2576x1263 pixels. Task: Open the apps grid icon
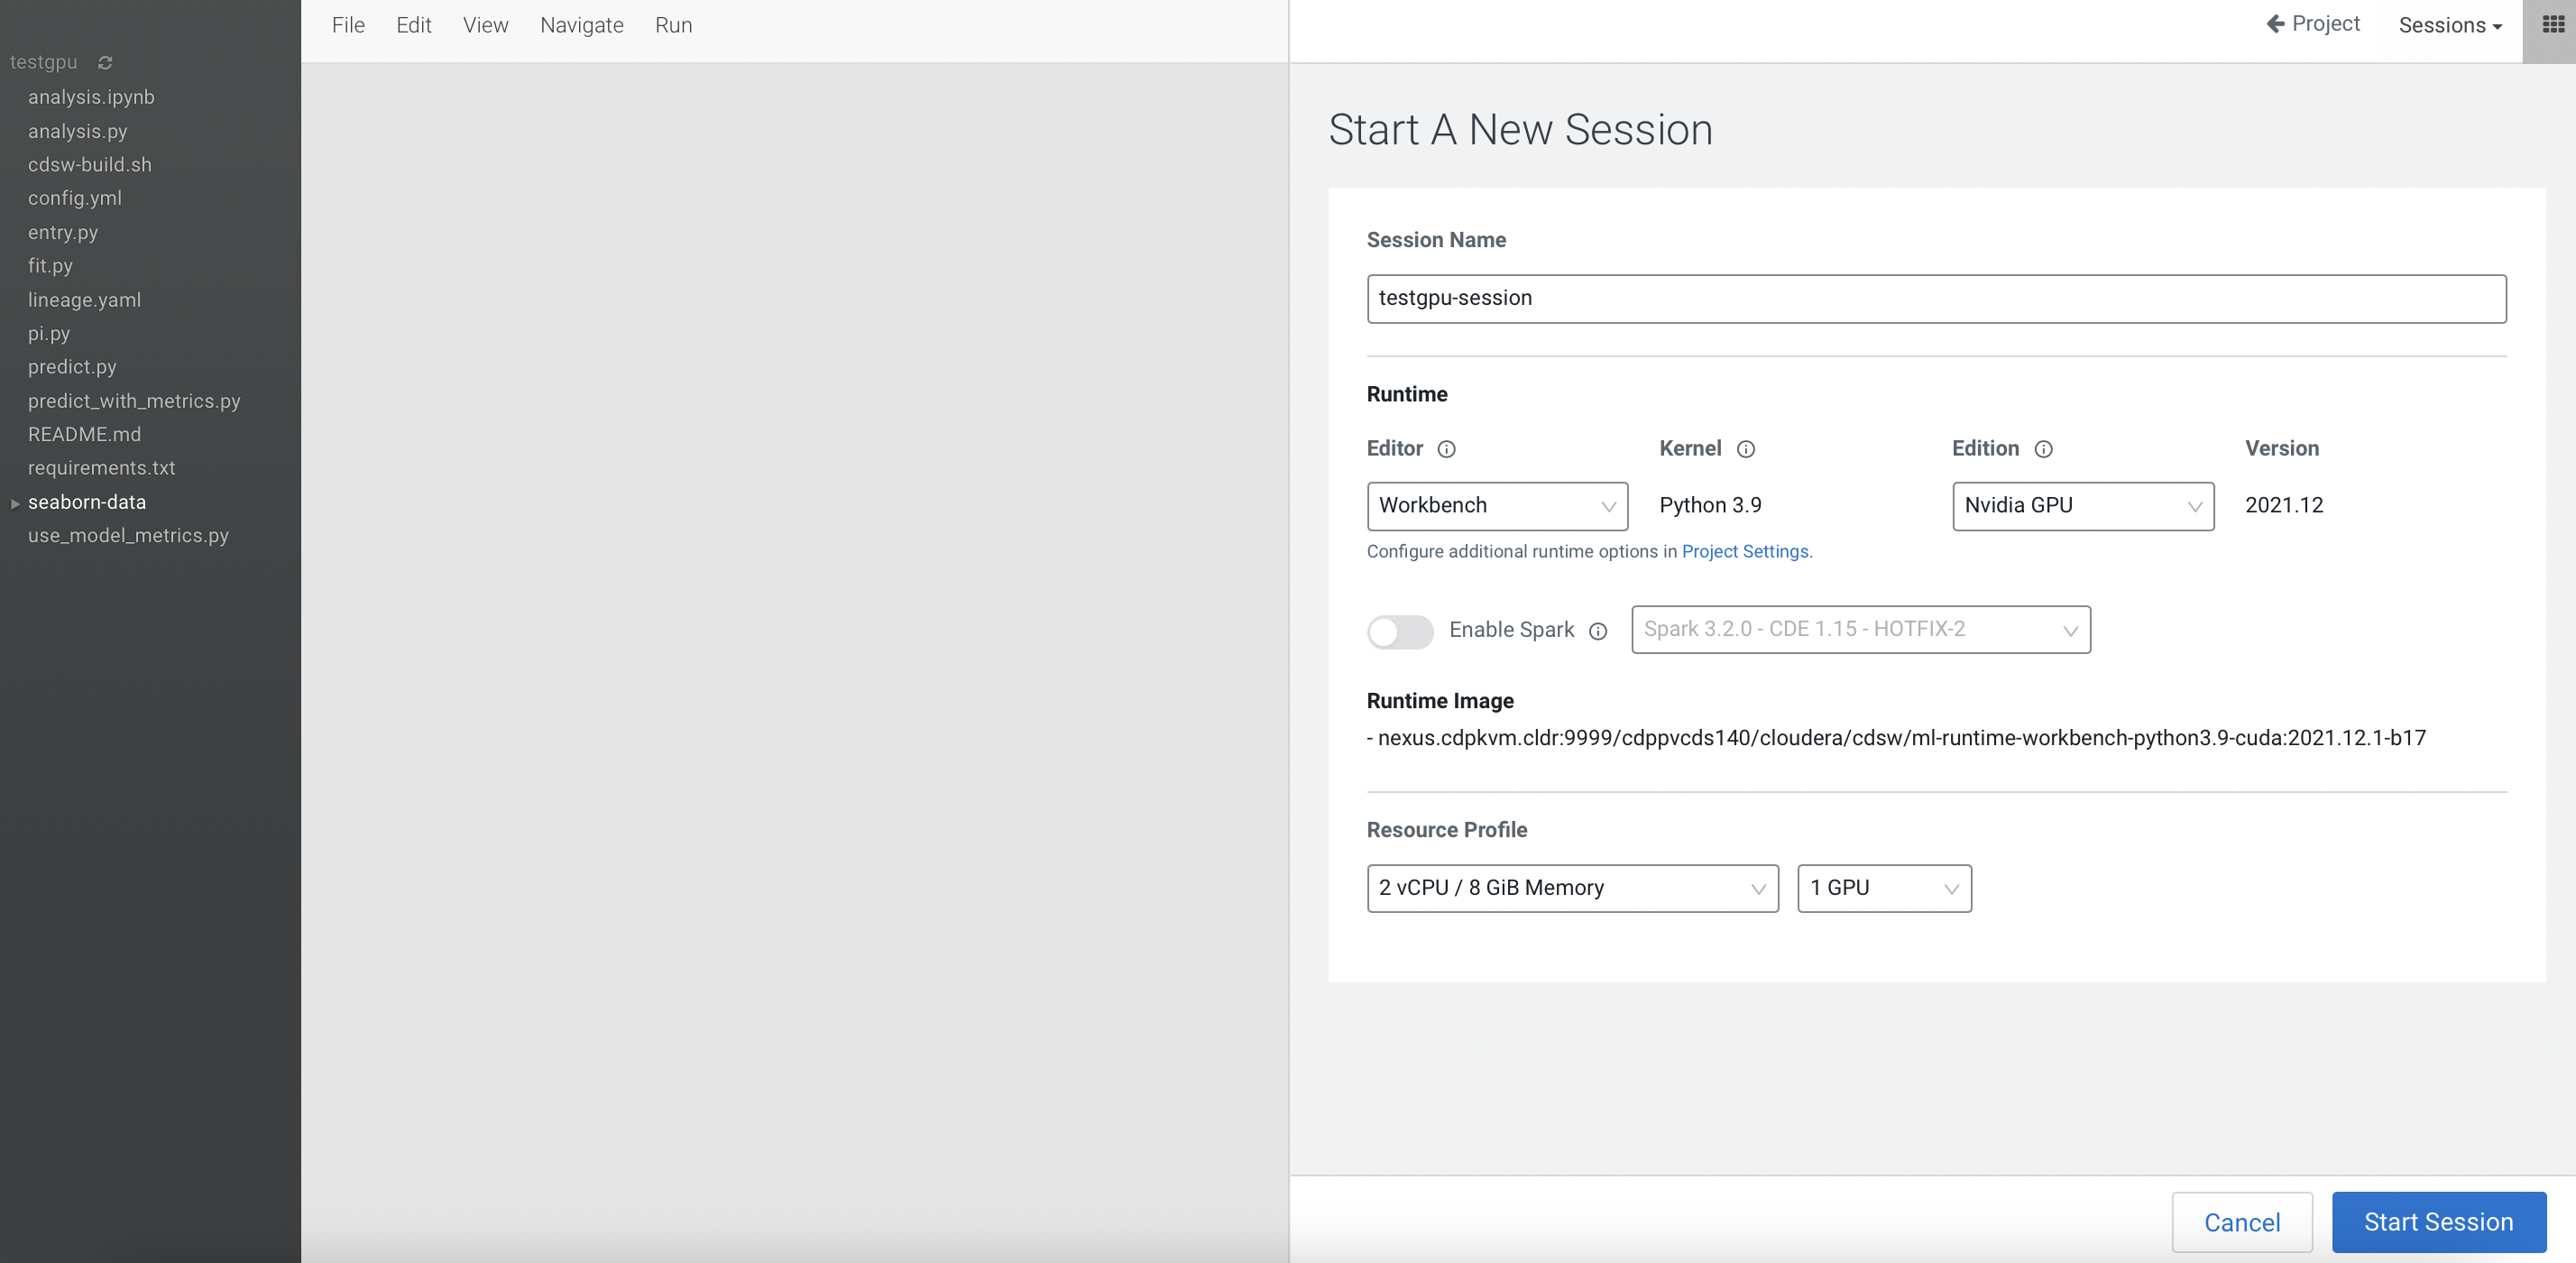pyautogui.click(x=2552, y=25)
